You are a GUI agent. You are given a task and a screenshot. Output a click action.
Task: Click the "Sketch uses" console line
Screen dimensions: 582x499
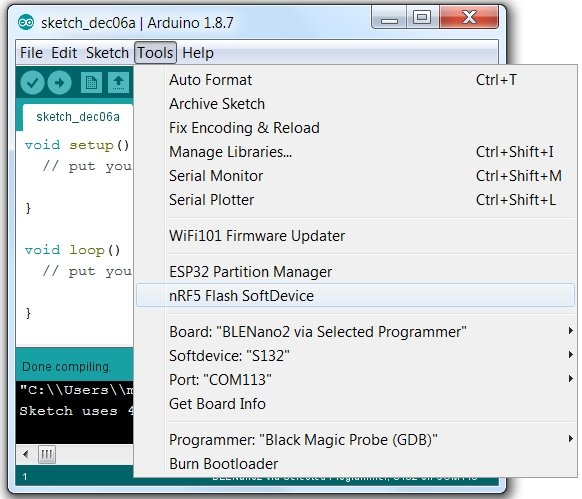pyautogui.click(x=76, y=411)
